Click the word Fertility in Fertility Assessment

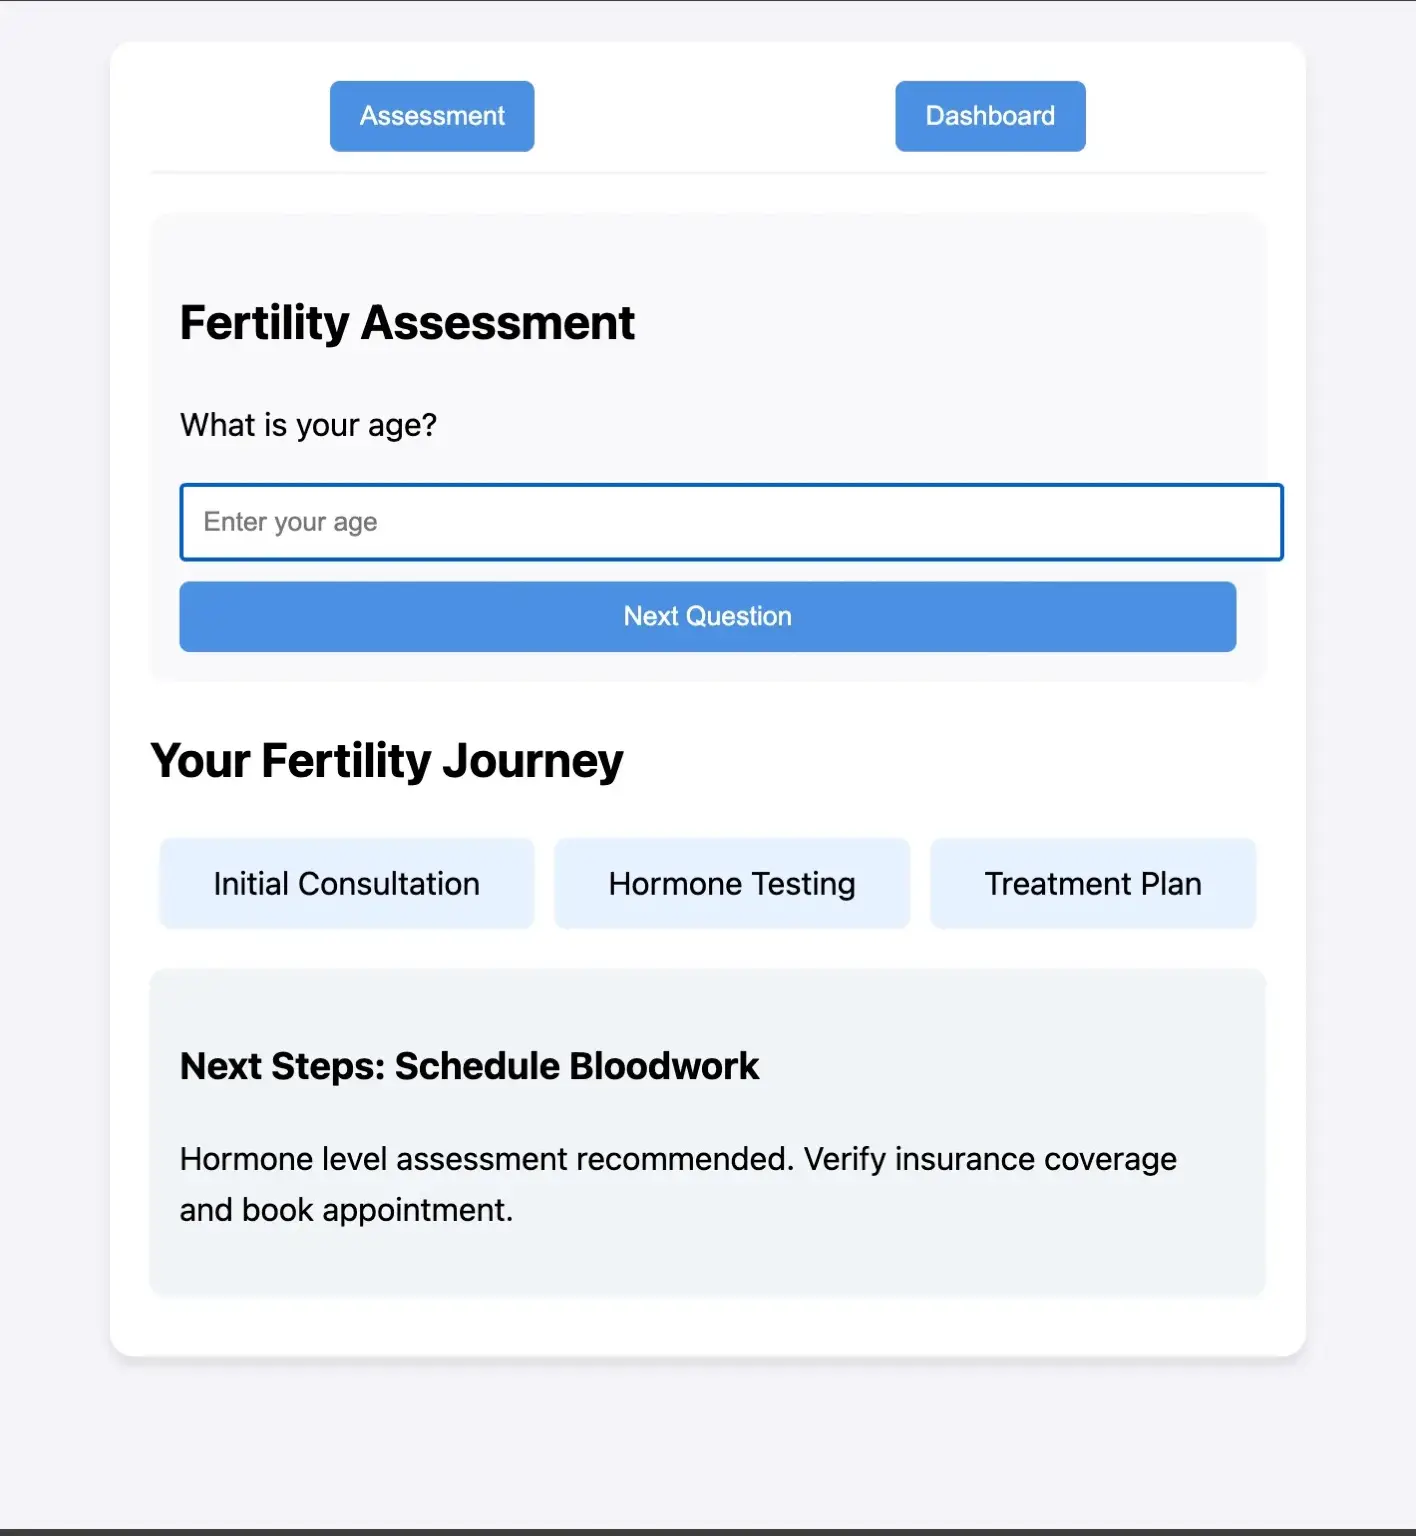point(265,323)
